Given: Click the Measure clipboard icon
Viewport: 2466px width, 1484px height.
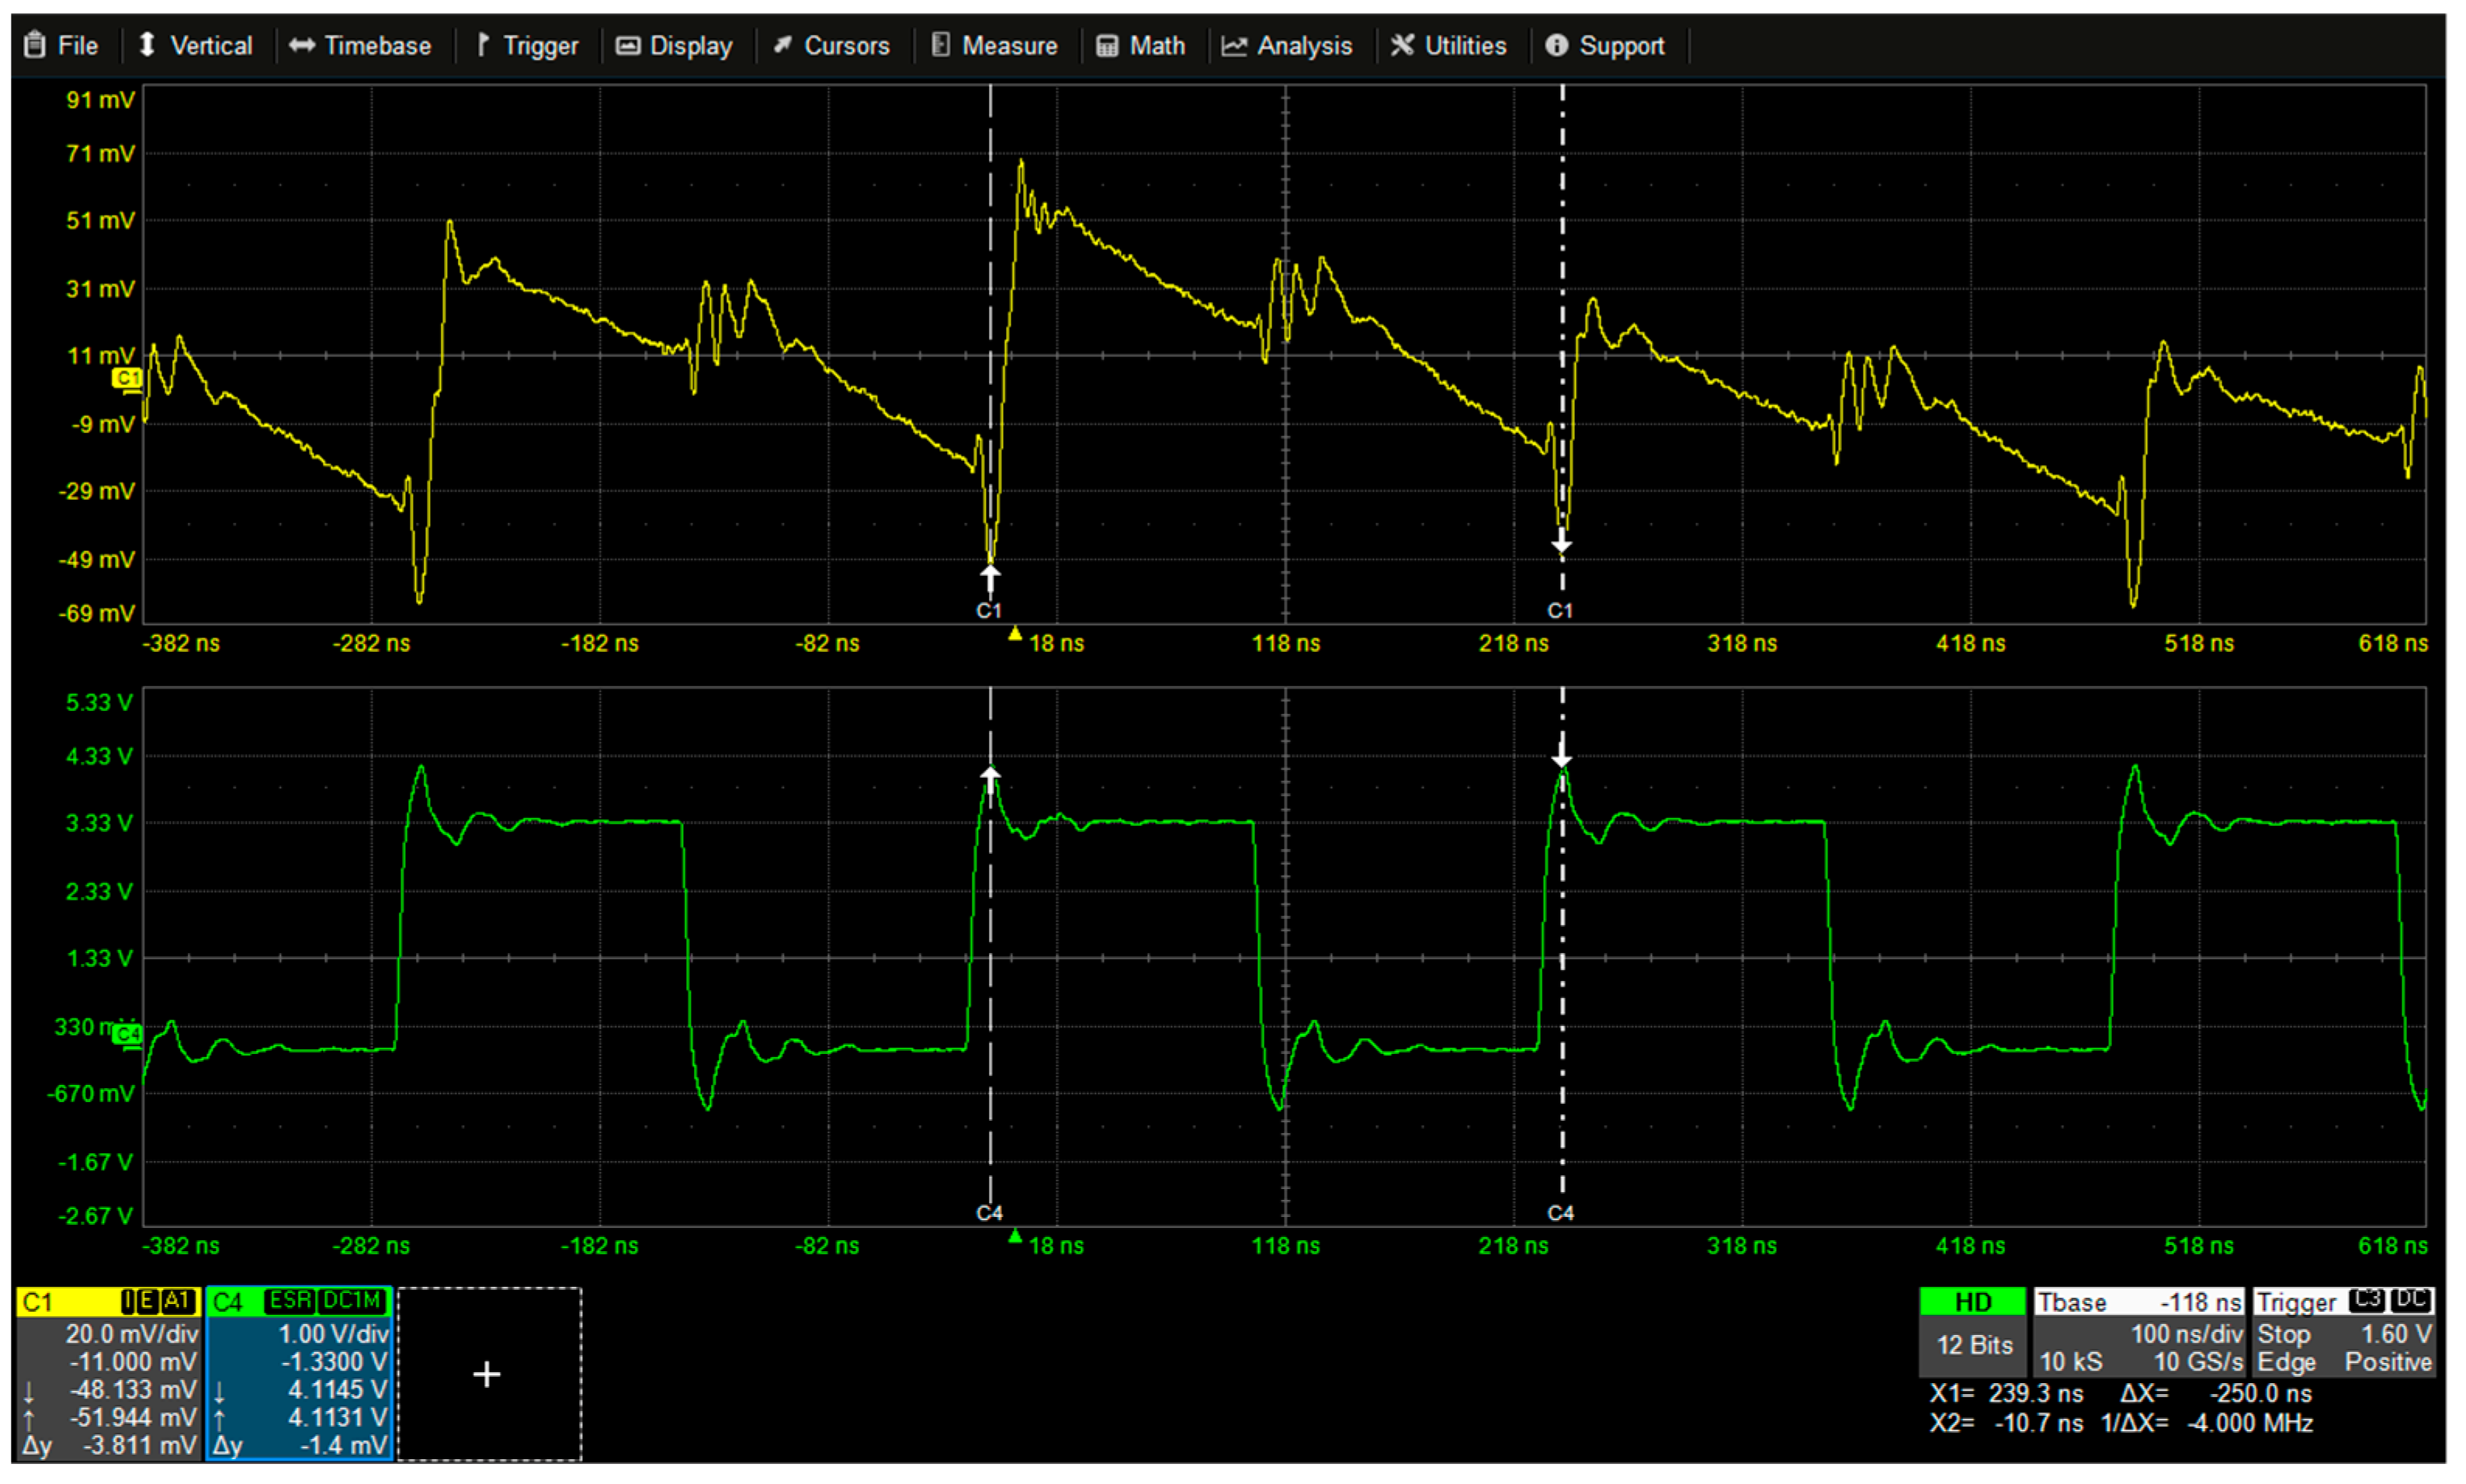Looking at the screenshot, I should pyautogui.click(x=941, y=45).
